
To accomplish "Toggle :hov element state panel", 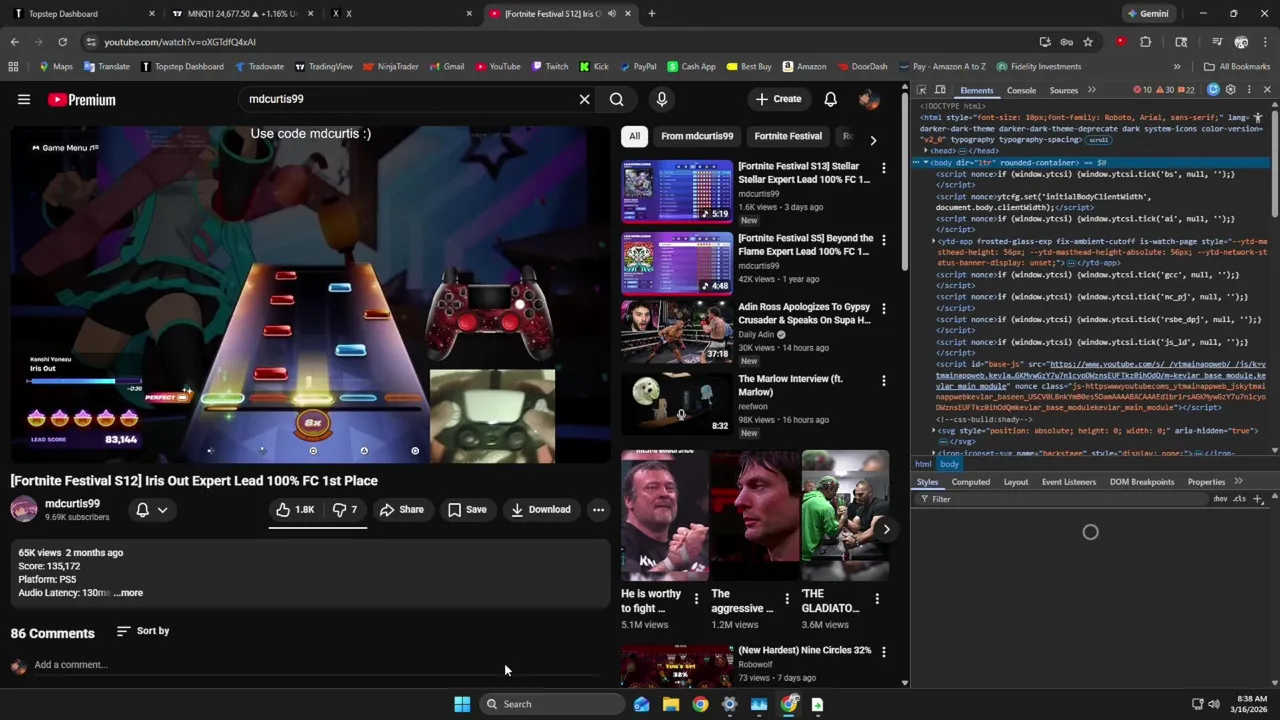I will pos(1220,499).
